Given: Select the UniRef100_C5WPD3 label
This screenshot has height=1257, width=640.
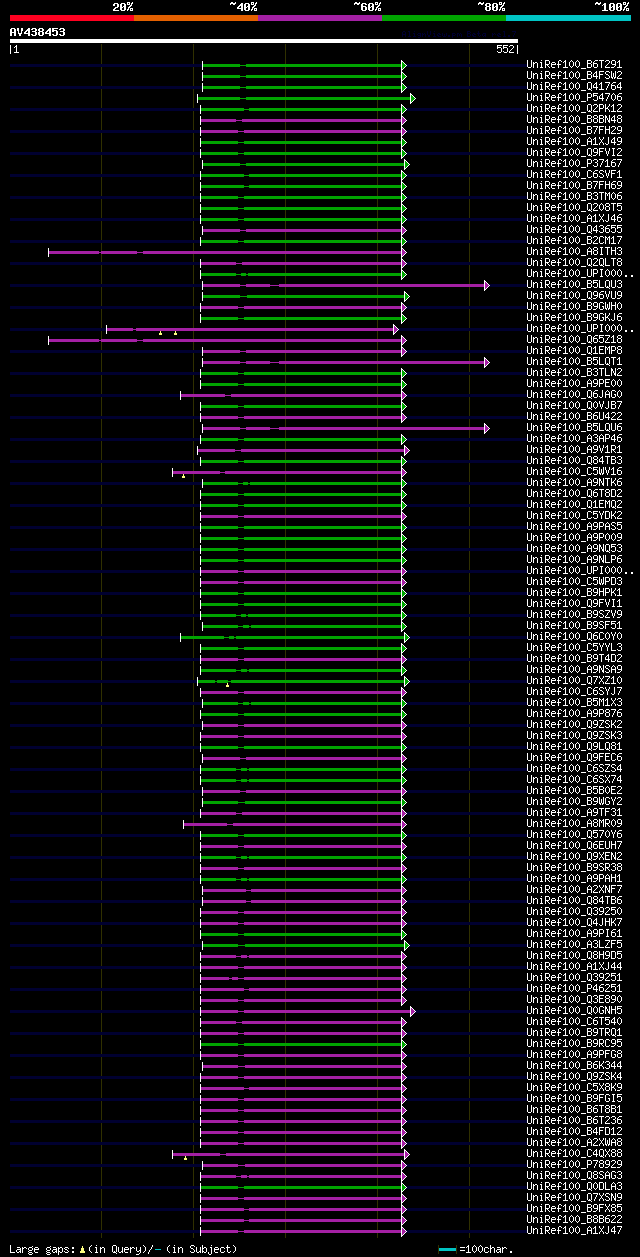Looking at the screenshot, I should [573, 582].
